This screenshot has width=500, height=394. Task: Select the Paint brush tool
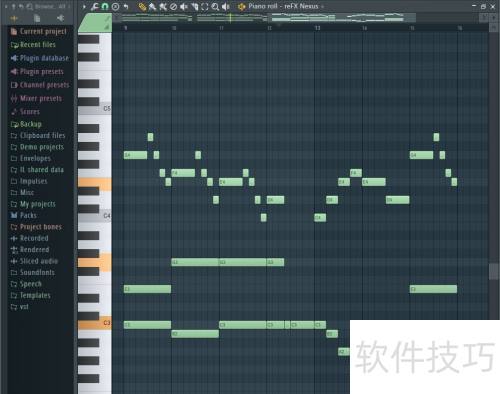point(153,6)
